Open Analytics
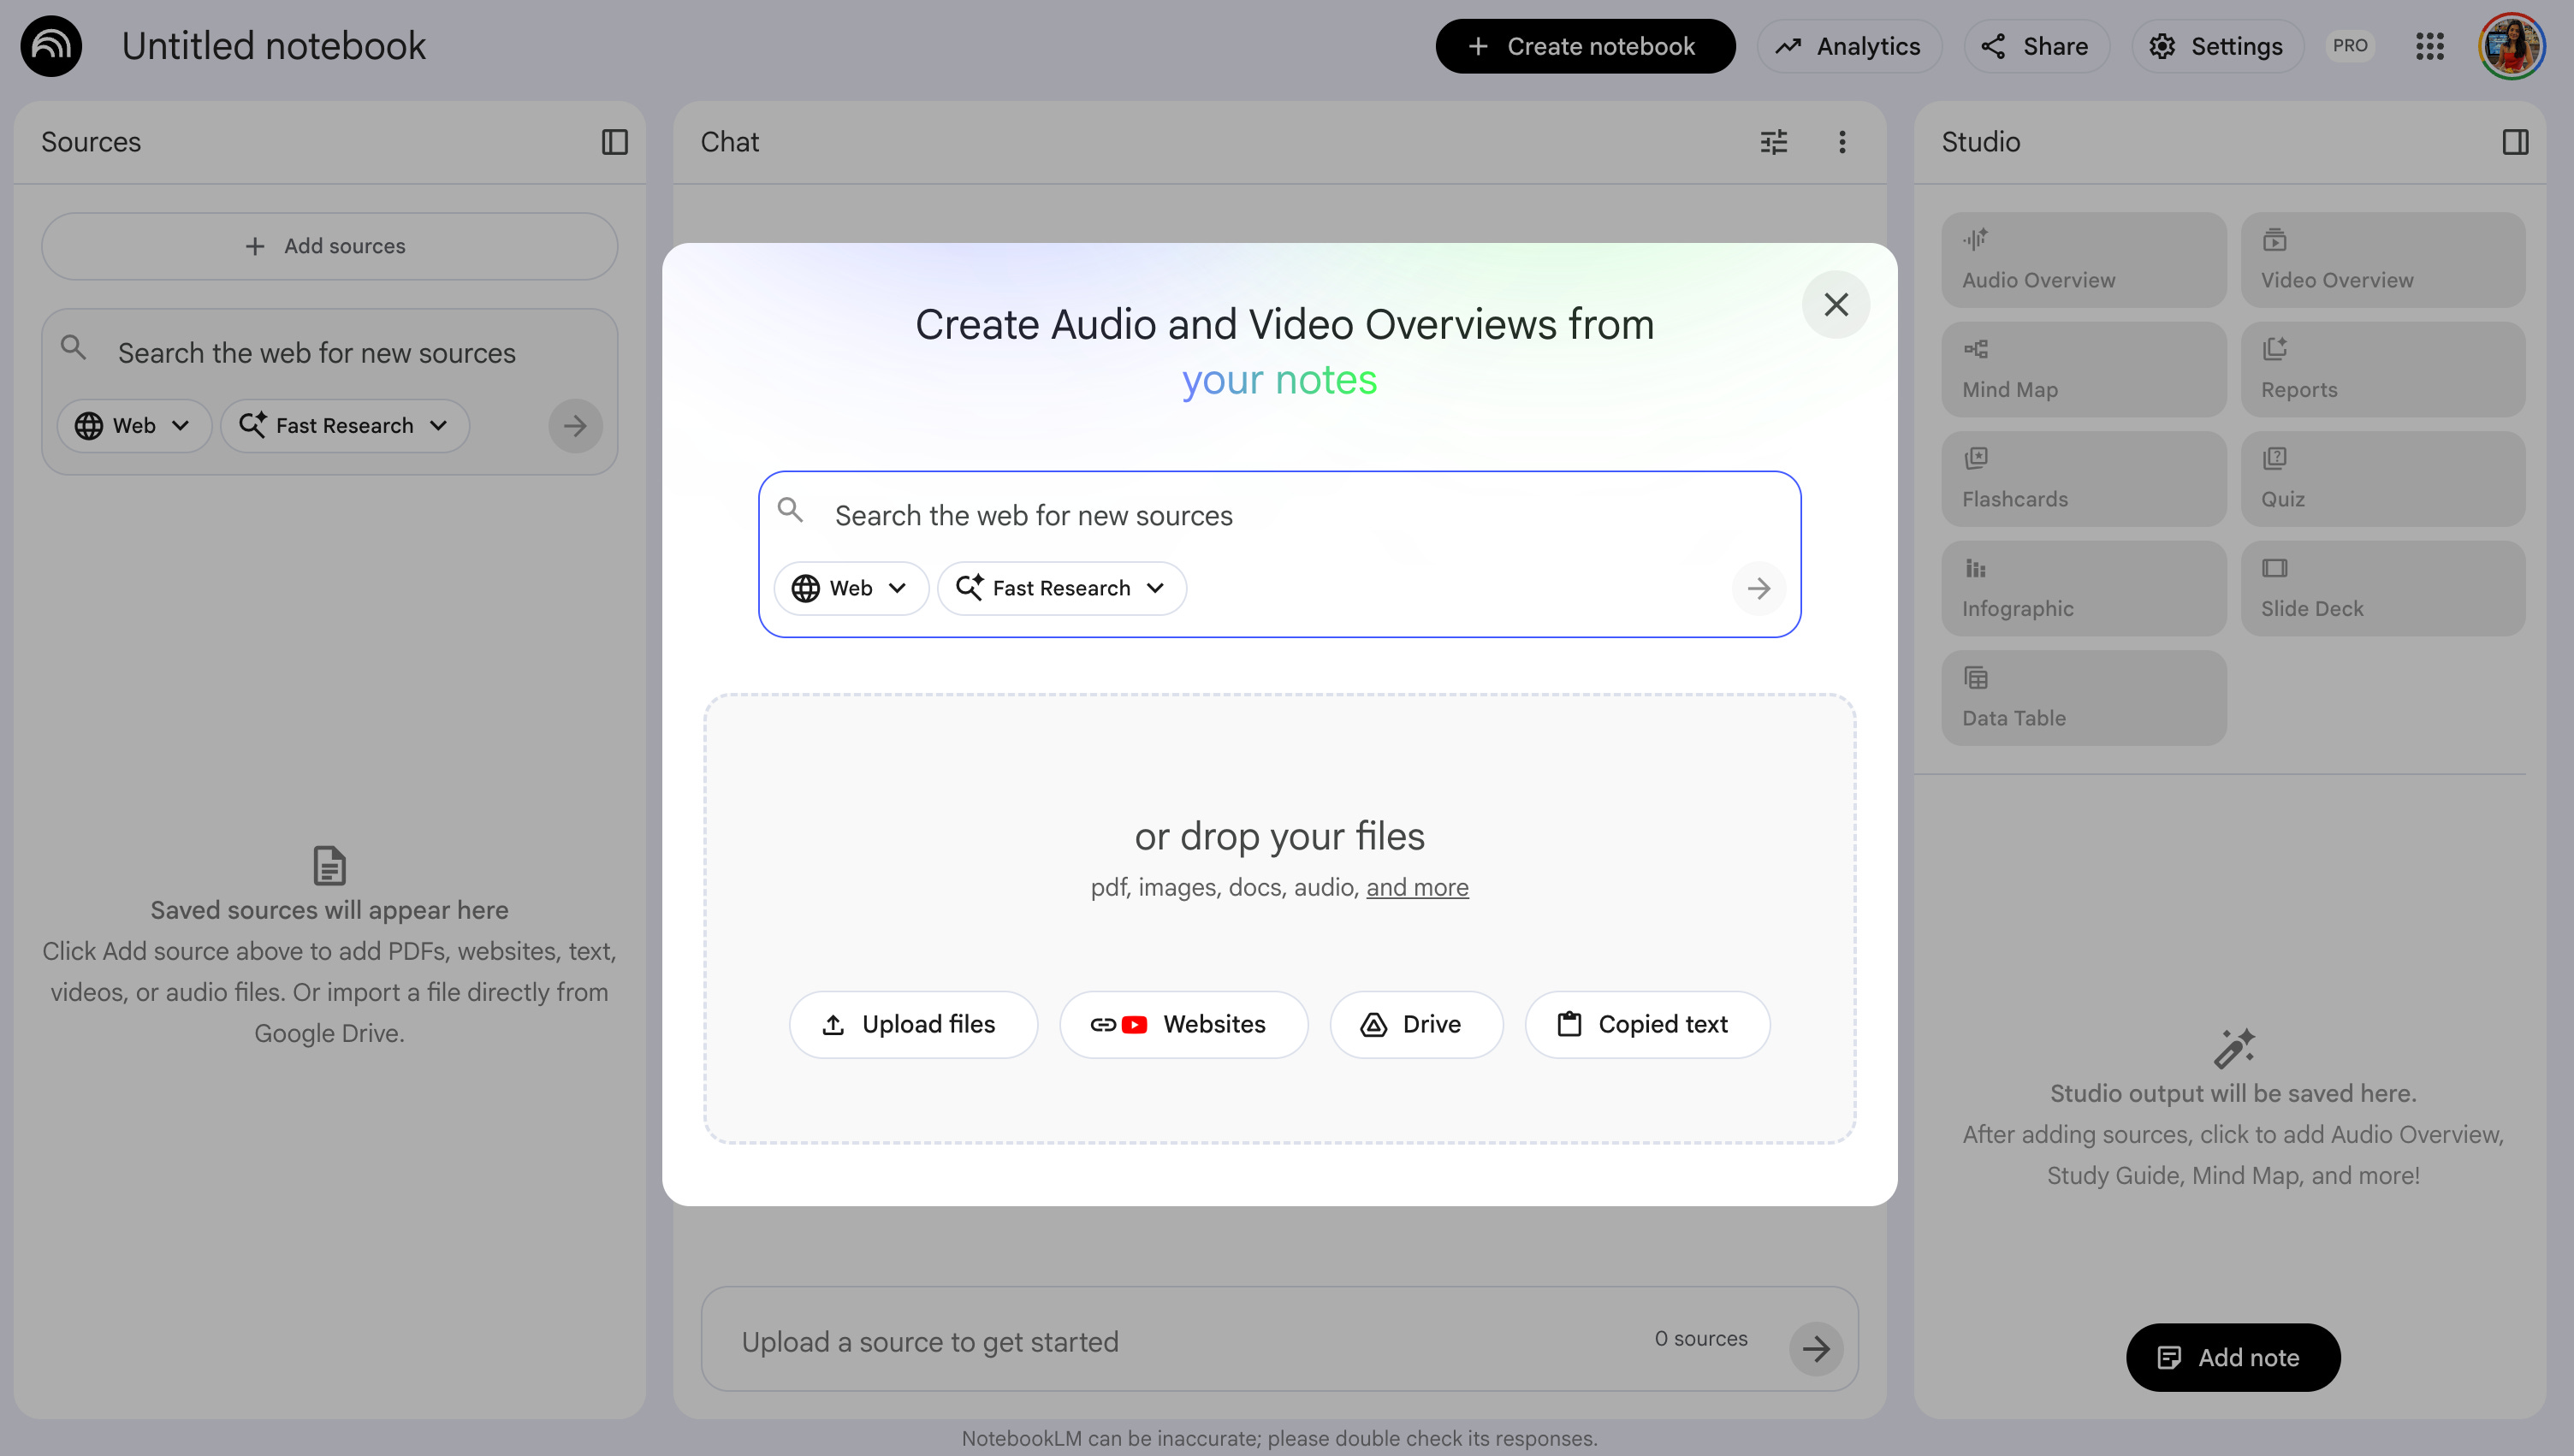Viewport: 2574px width, 1456px height. coord(1849,46)
